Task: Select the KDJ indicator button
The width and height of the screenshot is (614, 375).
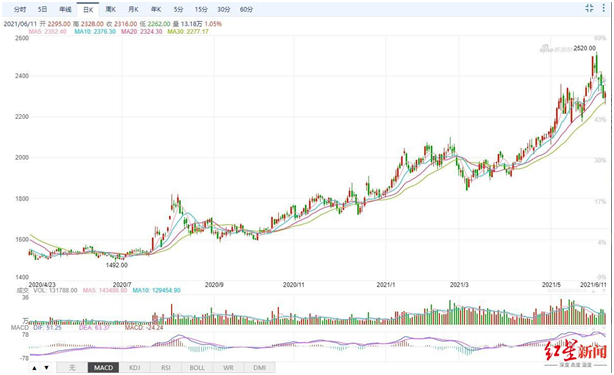Action: [135, 368]
